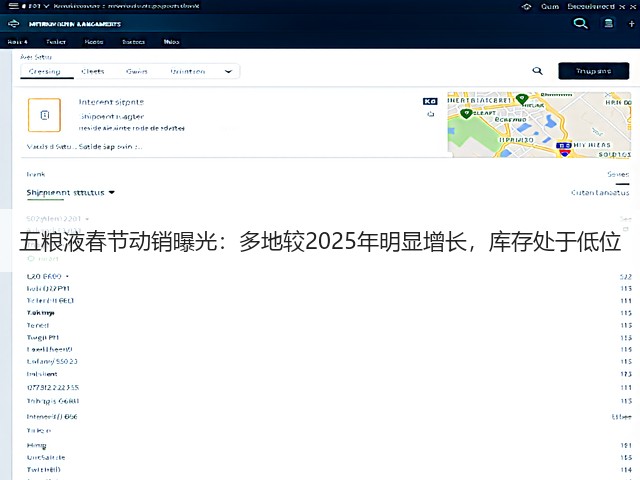This screenshot has width=640, height=480.
Task: Click 'Gum' in the title bar
Action: click(550, 6)
